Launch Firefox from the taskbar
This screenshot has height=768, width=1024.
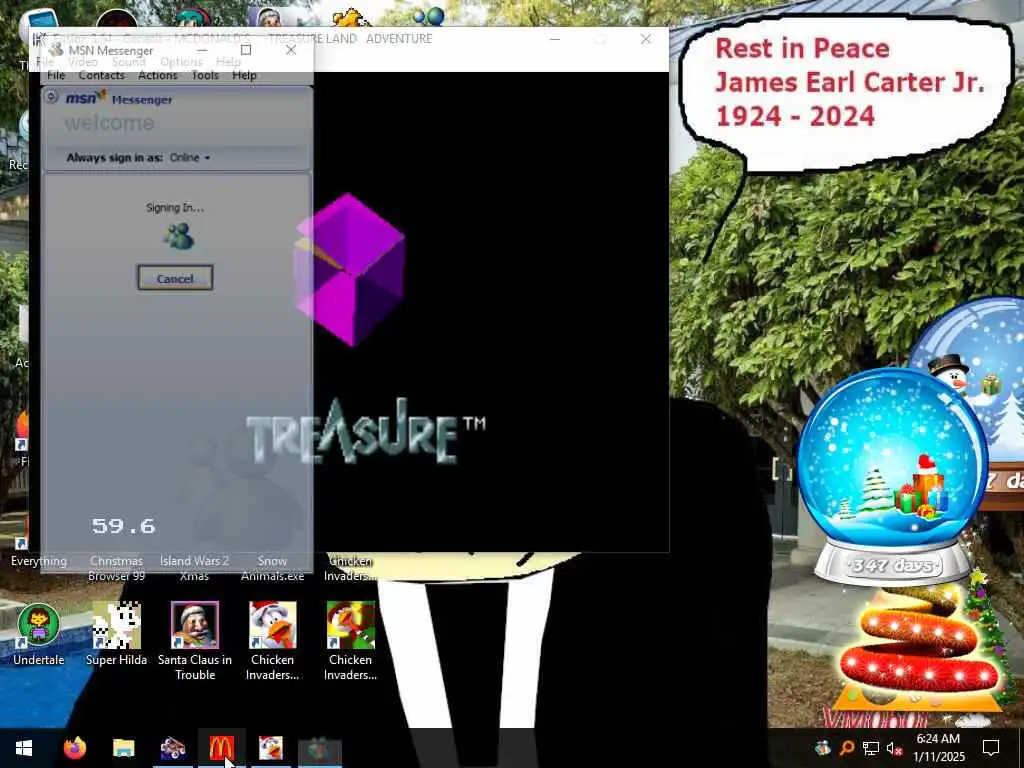pos(75,748)
